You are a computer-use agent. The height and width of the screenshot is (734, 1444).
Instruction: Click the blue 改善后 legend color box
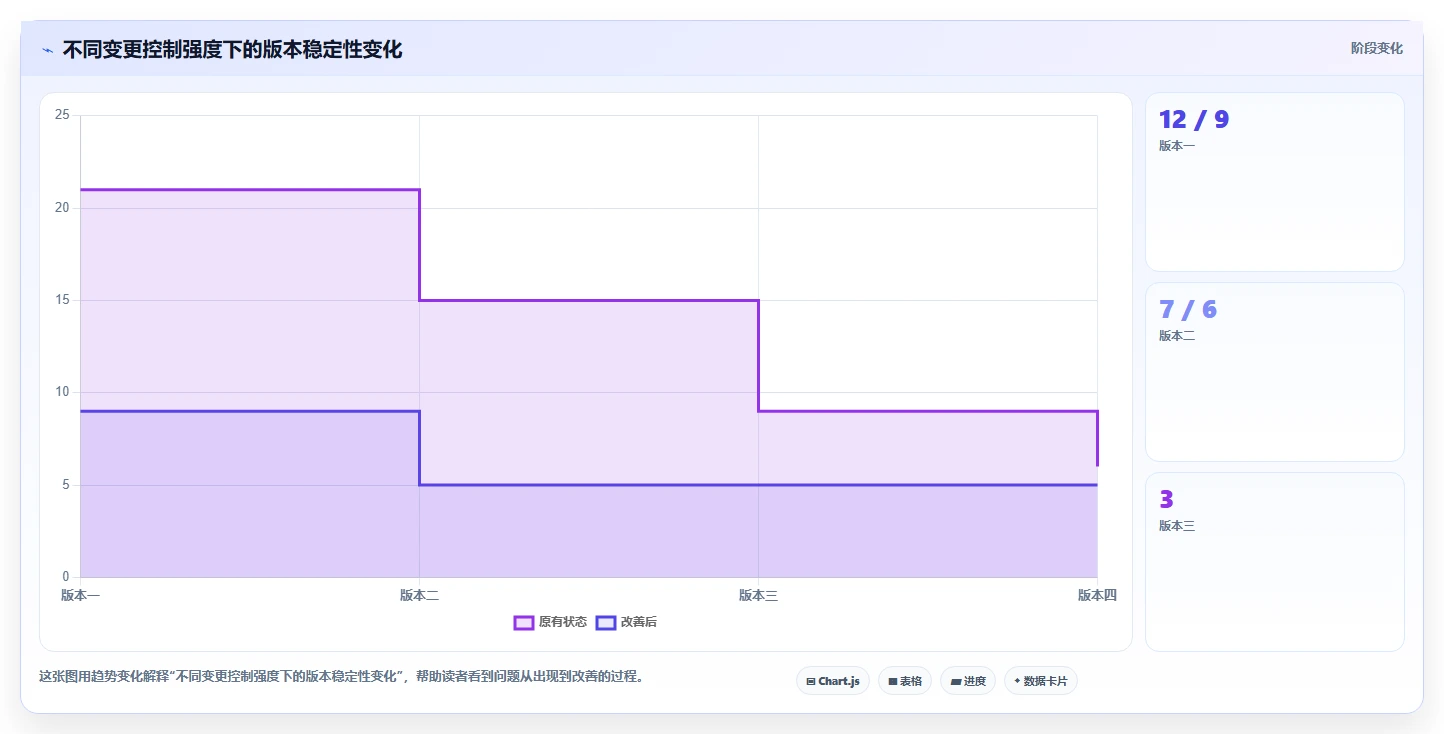click(x=606, y=622)
